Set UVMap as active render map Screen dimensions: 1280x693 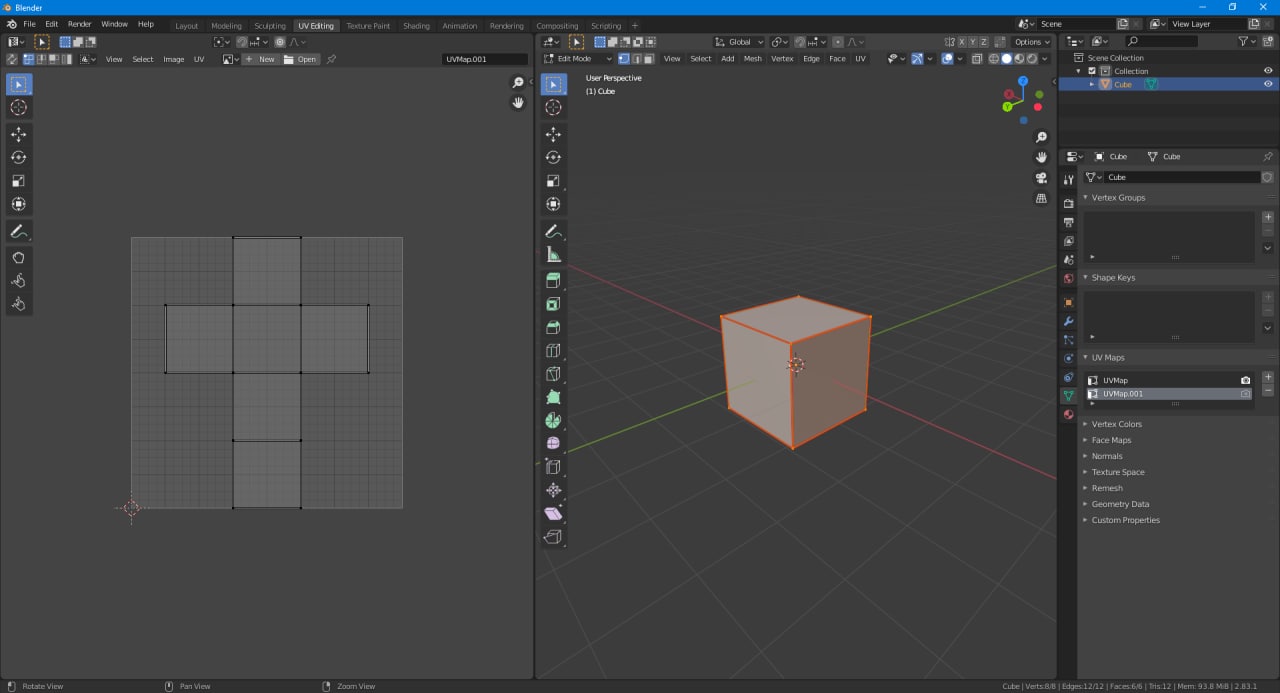(1245, 380)
